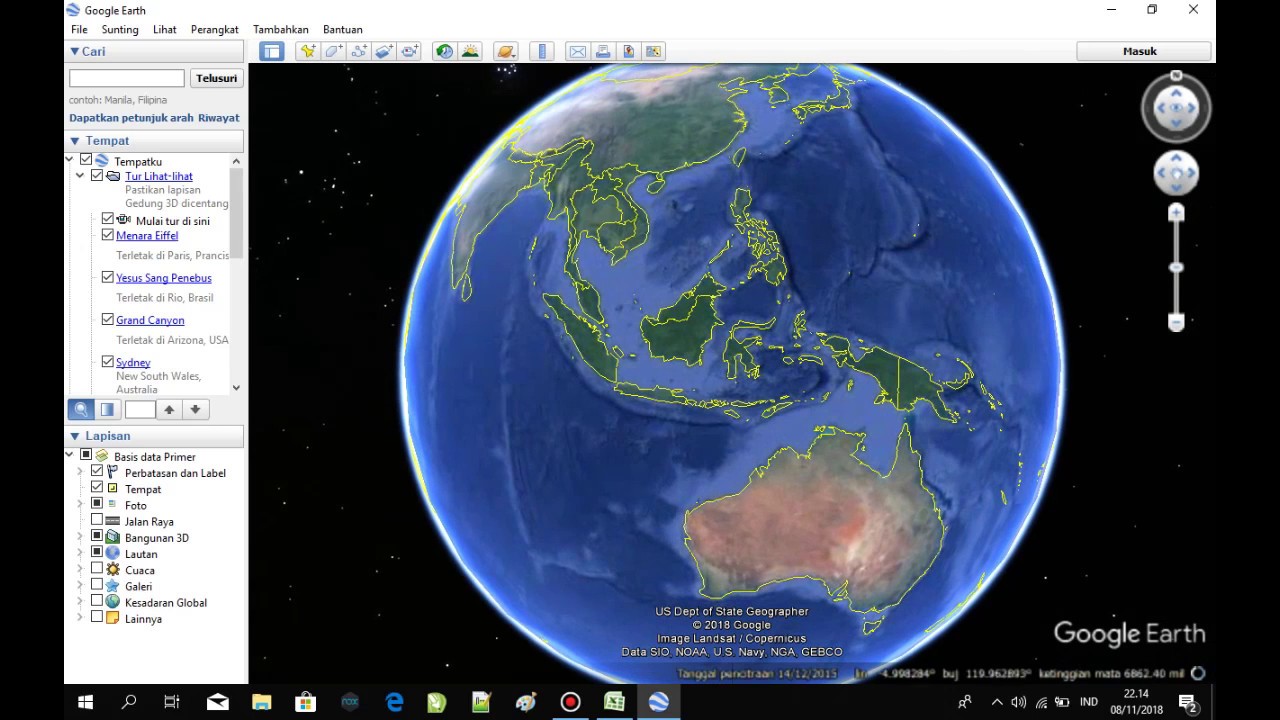Viewport: 1280px width, 720px height.
Task: Select the Add Polygon tool
Action: click(x=333, y=51)
